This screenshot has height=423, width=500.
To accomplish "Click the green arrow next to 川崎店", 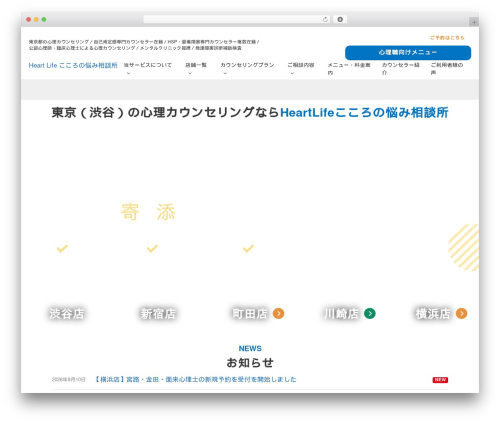I will point(370,313).
